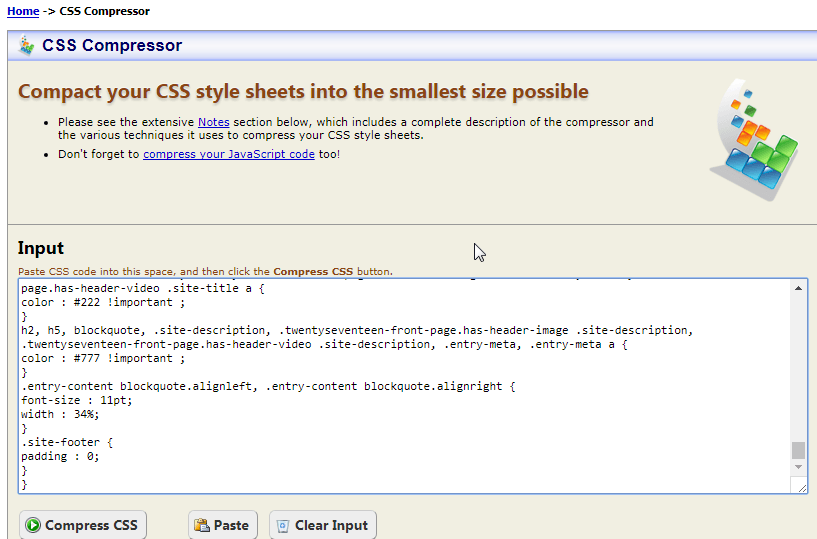Open the Home breadcrumb link

tap(23, 11)
